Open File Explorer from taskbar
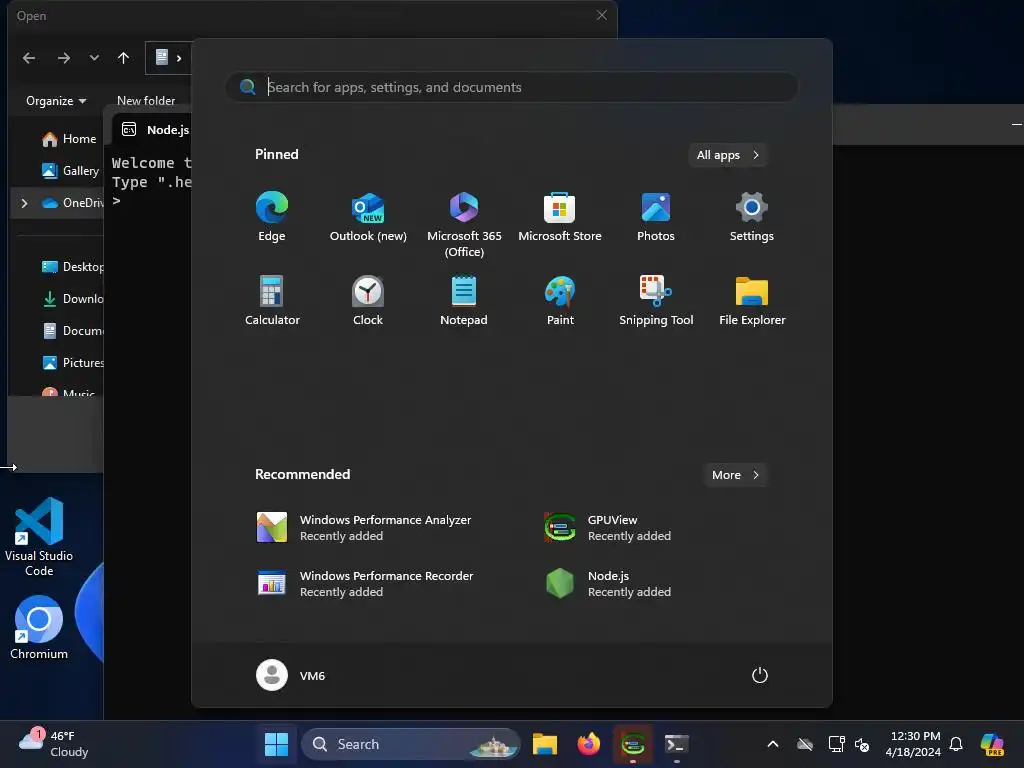 [x=545, y=744]
